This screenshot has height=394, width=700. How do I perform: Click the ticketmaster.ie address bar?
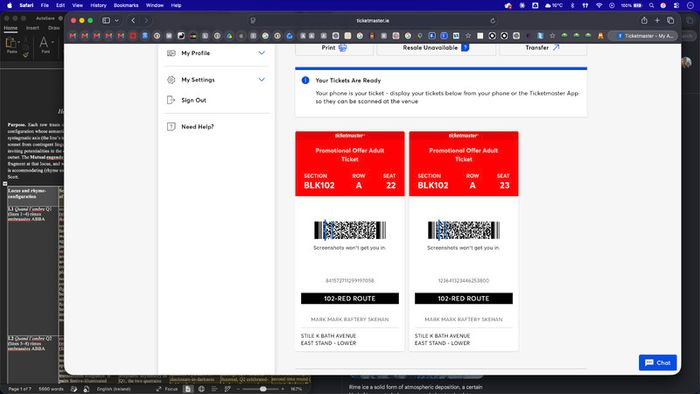(x=373, y=21)
